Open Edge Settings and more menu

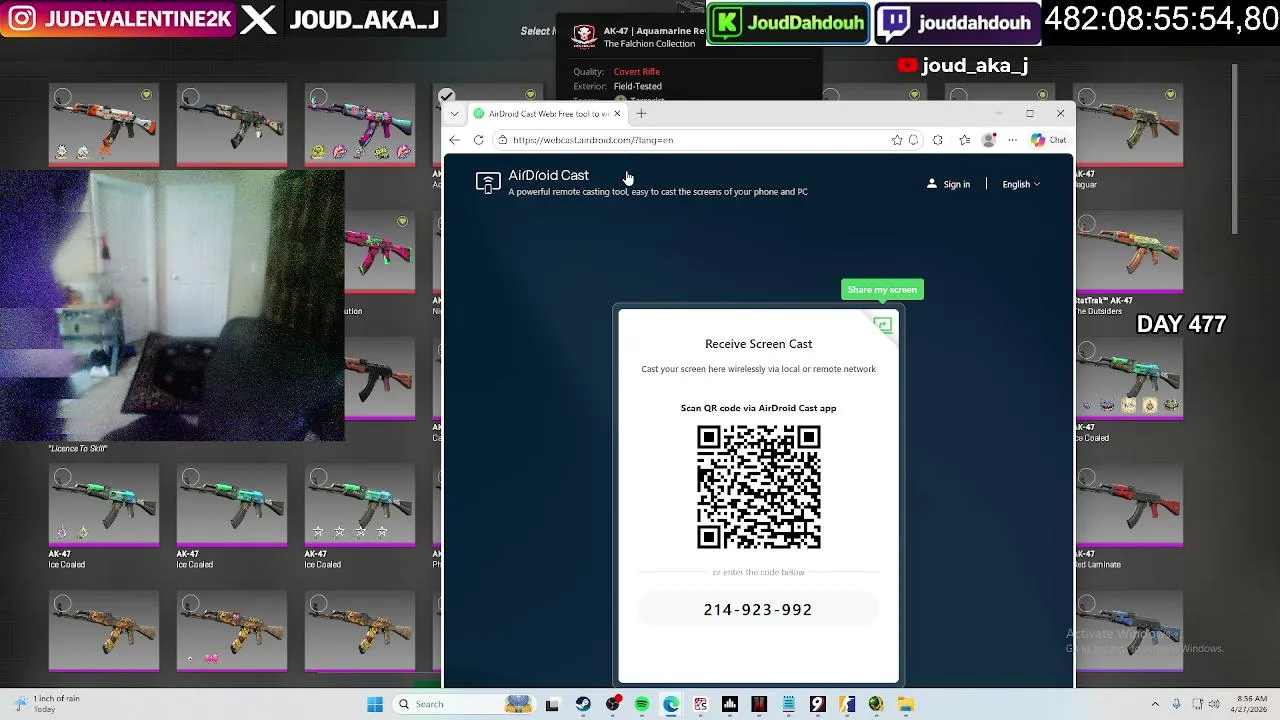pos(1012,140)
